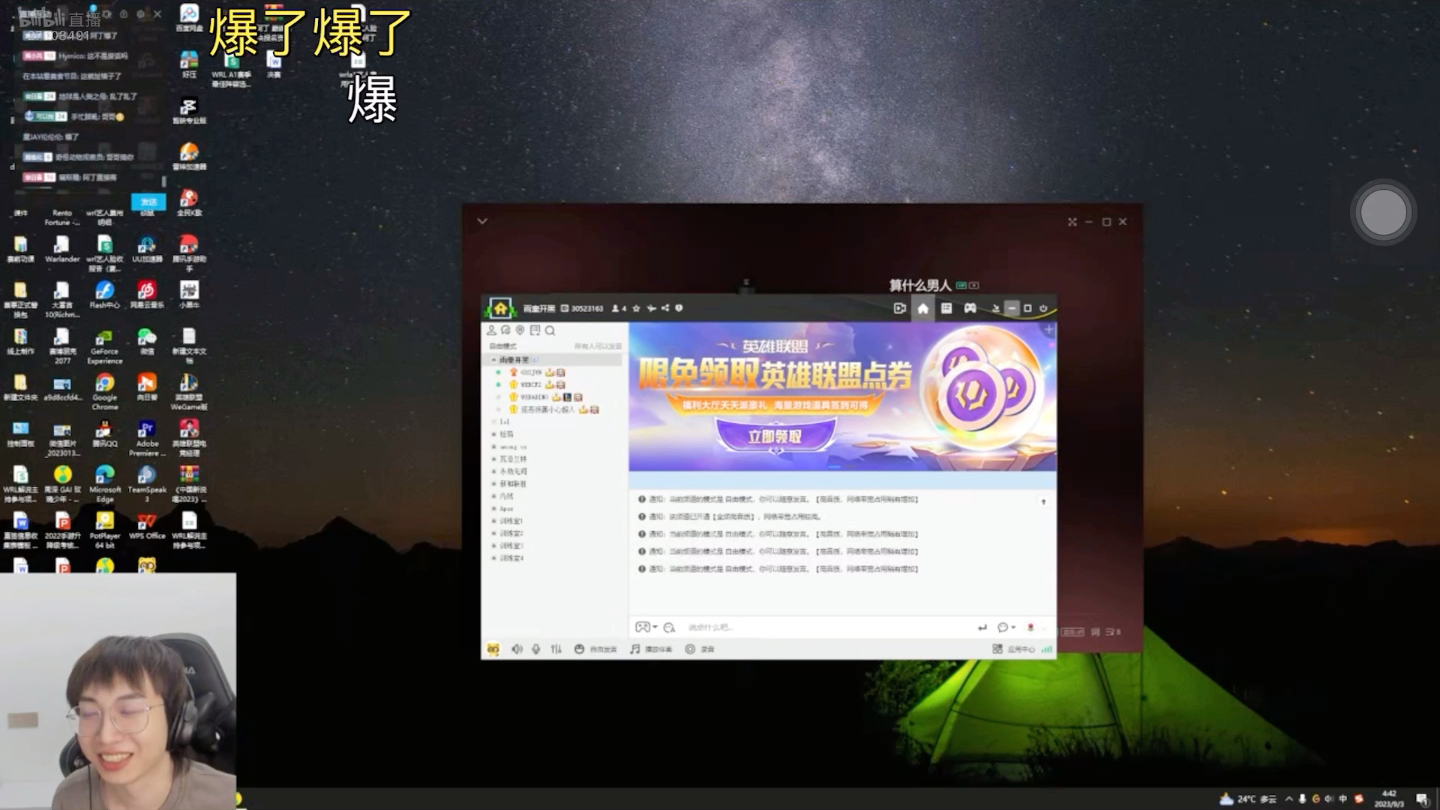Click the red flower gift icon
The width and height of the screenshot is (1440, 810).
(x=1031, y=627)
